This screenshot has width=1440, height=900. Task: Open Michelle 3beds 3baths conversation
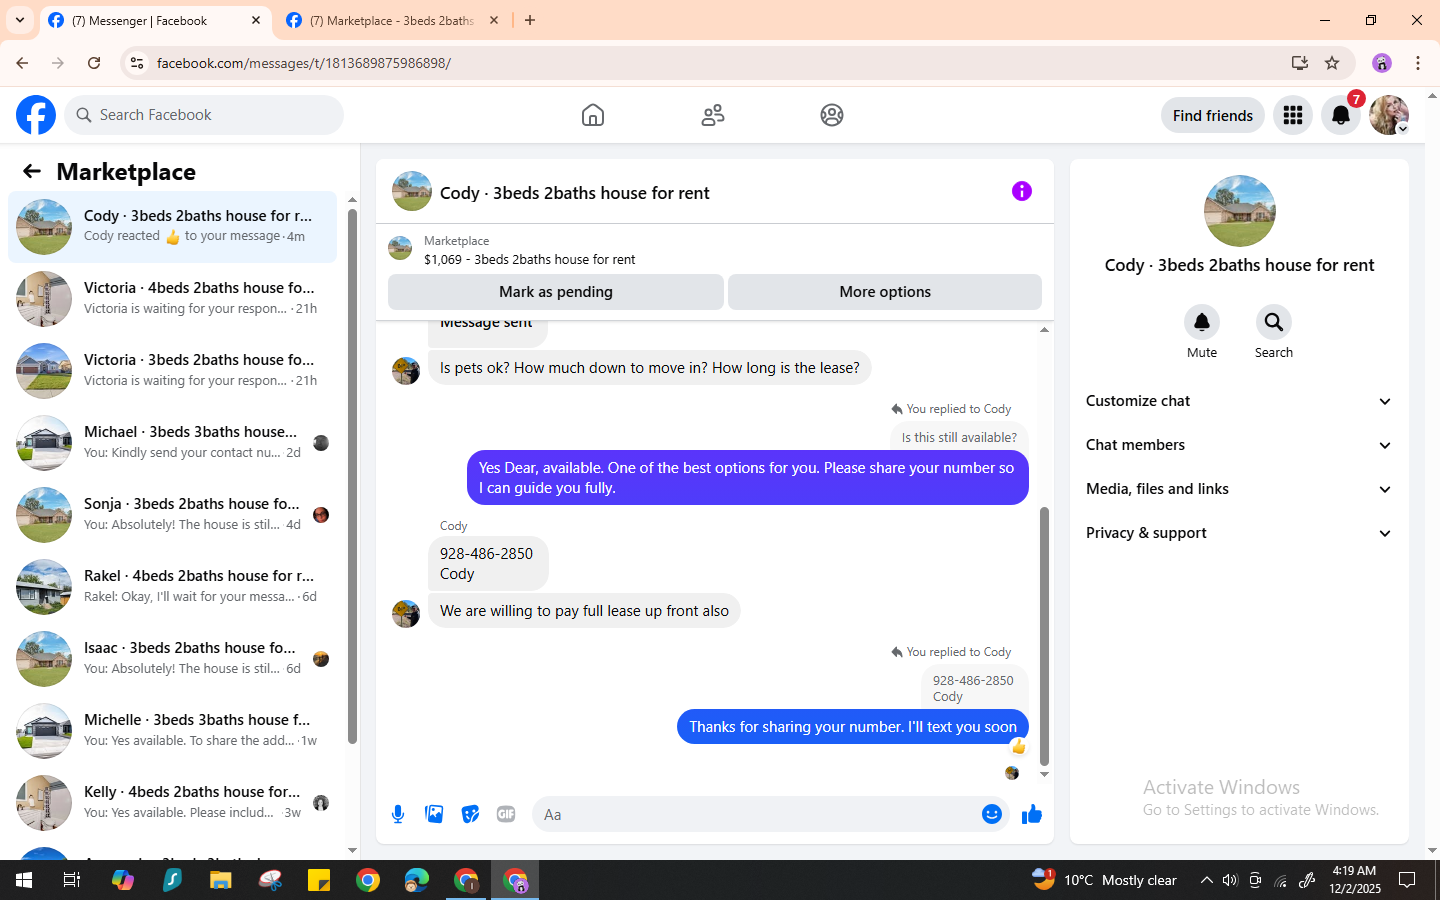coord(172,731)
